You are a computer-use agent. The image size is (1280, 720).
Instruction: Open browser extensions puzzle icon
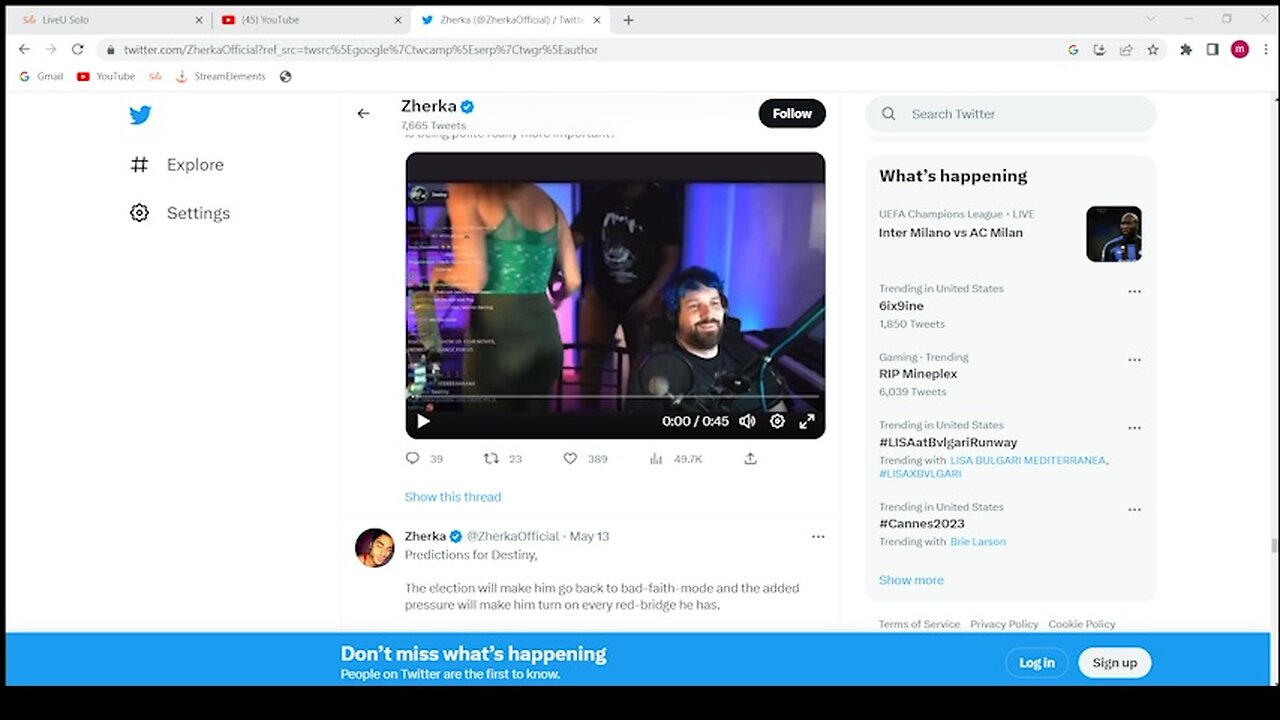click(1186, 49)
